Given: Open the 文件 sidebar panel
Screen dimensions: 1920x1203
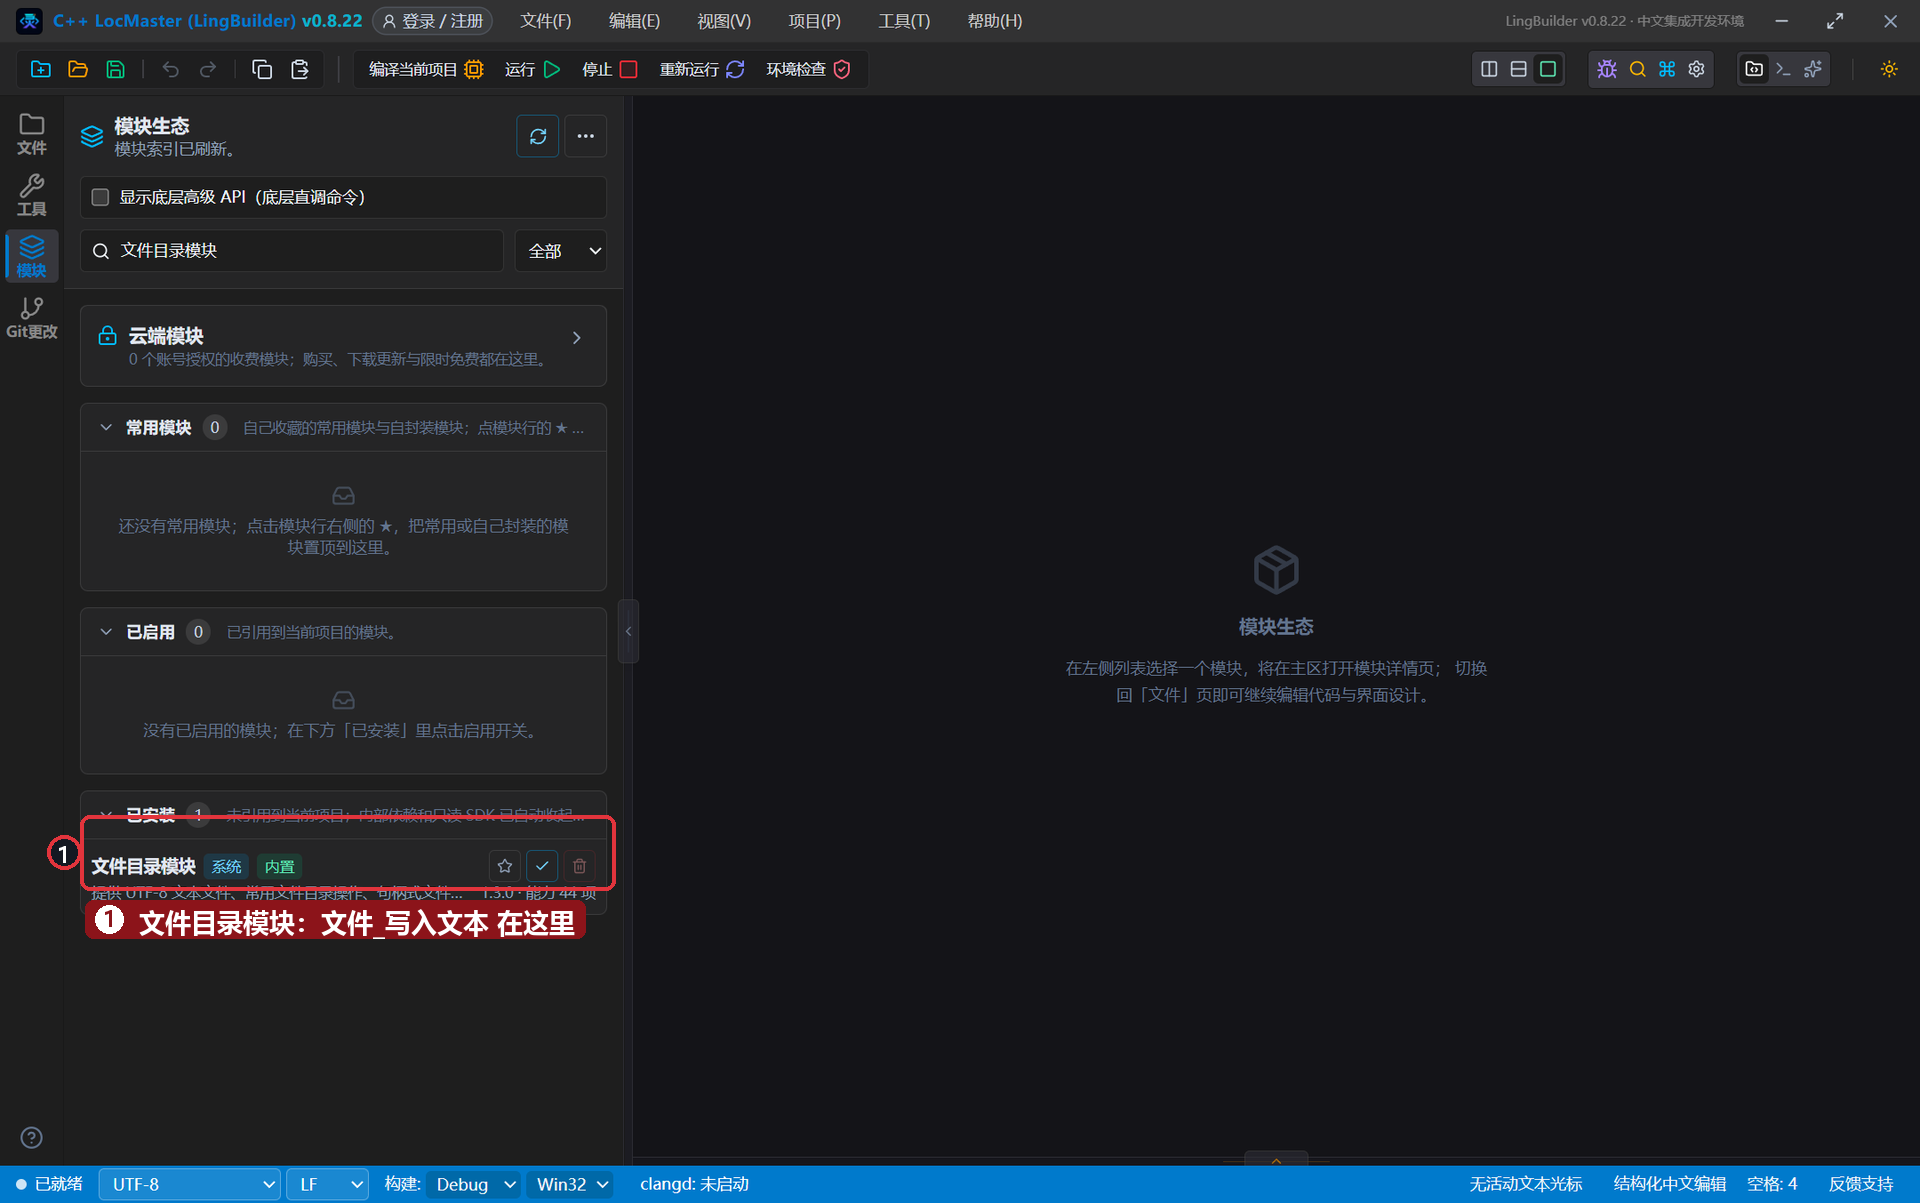Looking at the screenshot, I should pos(32,134).
